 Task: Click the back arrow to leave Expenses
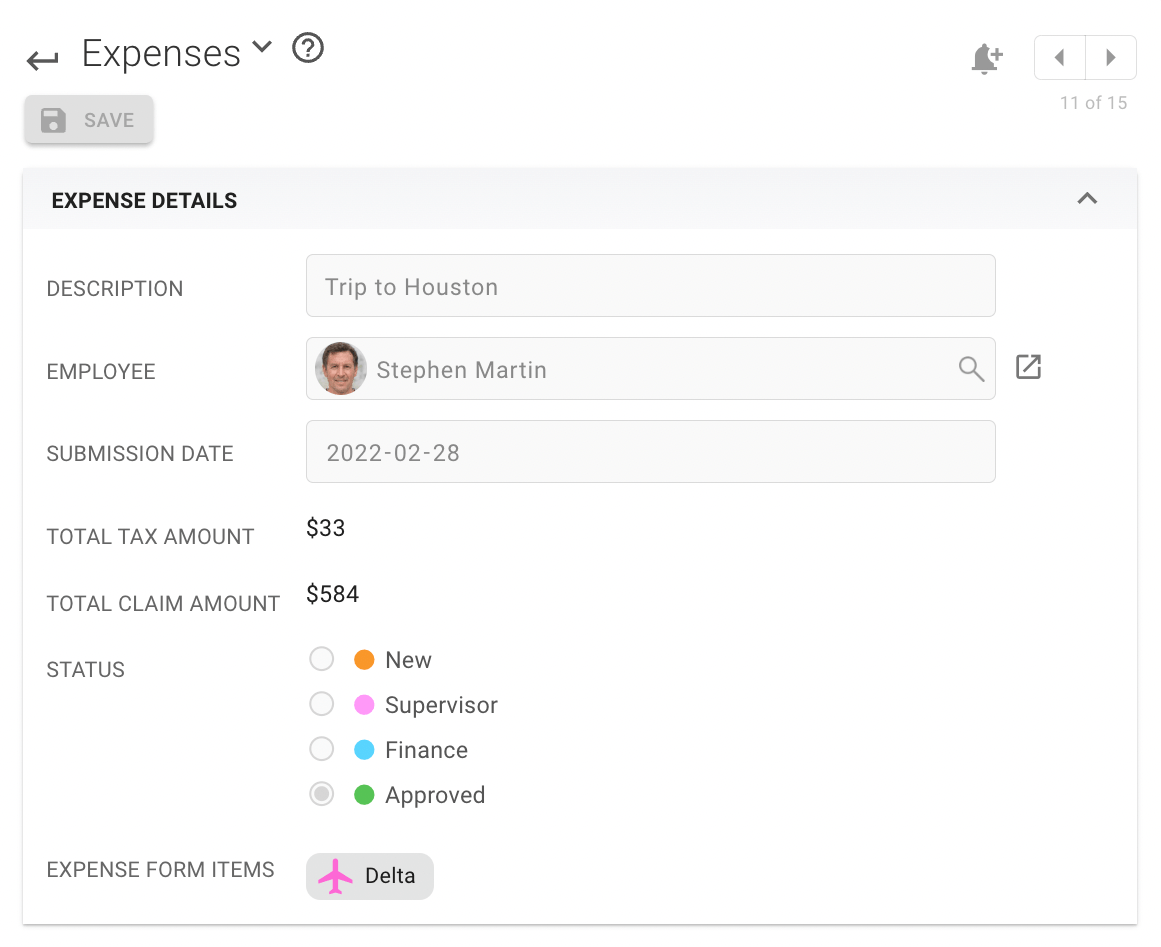[x=41, y=59]
